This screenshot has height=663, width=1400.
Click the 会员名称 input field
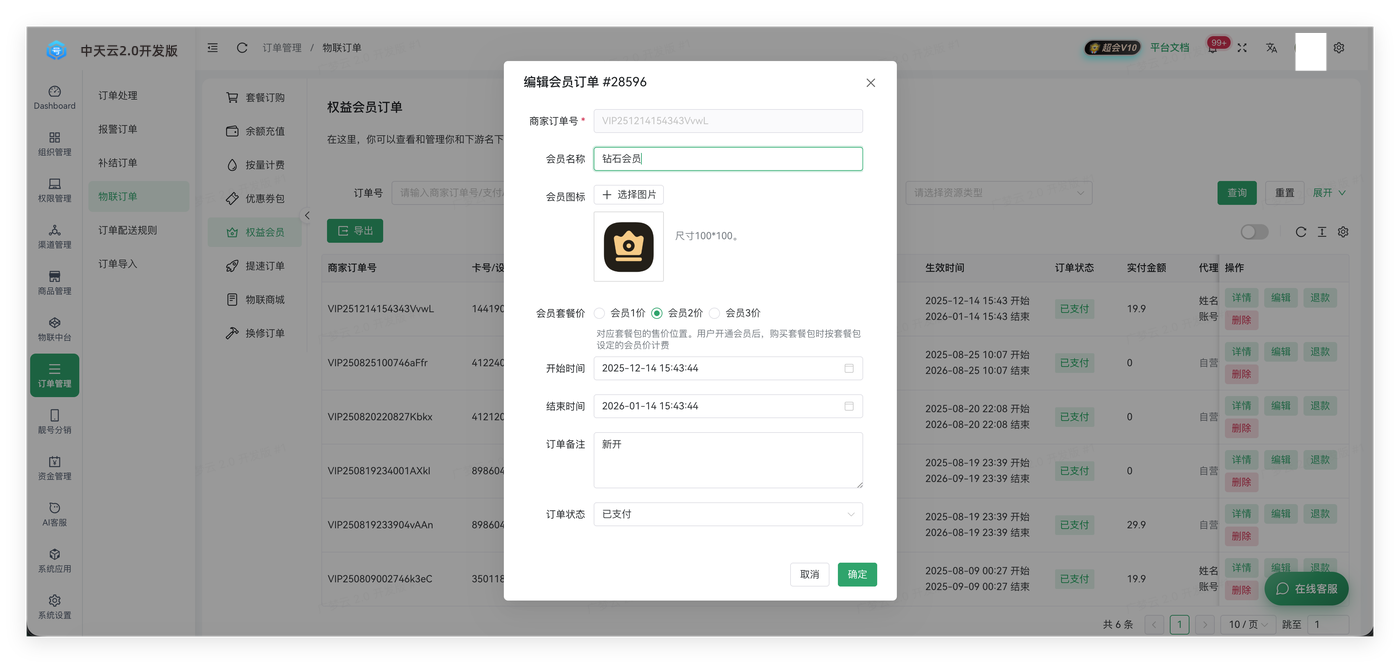(x=728, y=159)
